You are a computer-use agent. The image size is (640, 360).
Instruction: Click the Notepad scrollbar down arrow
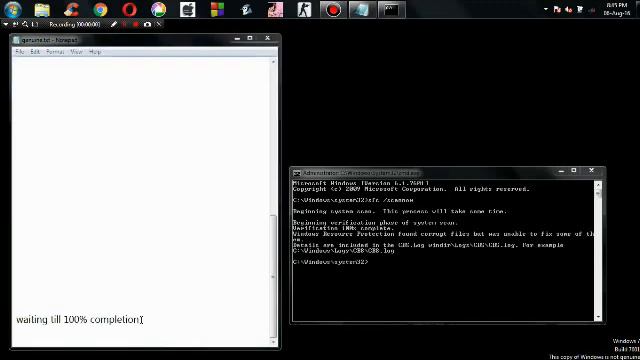coord(273,342)
